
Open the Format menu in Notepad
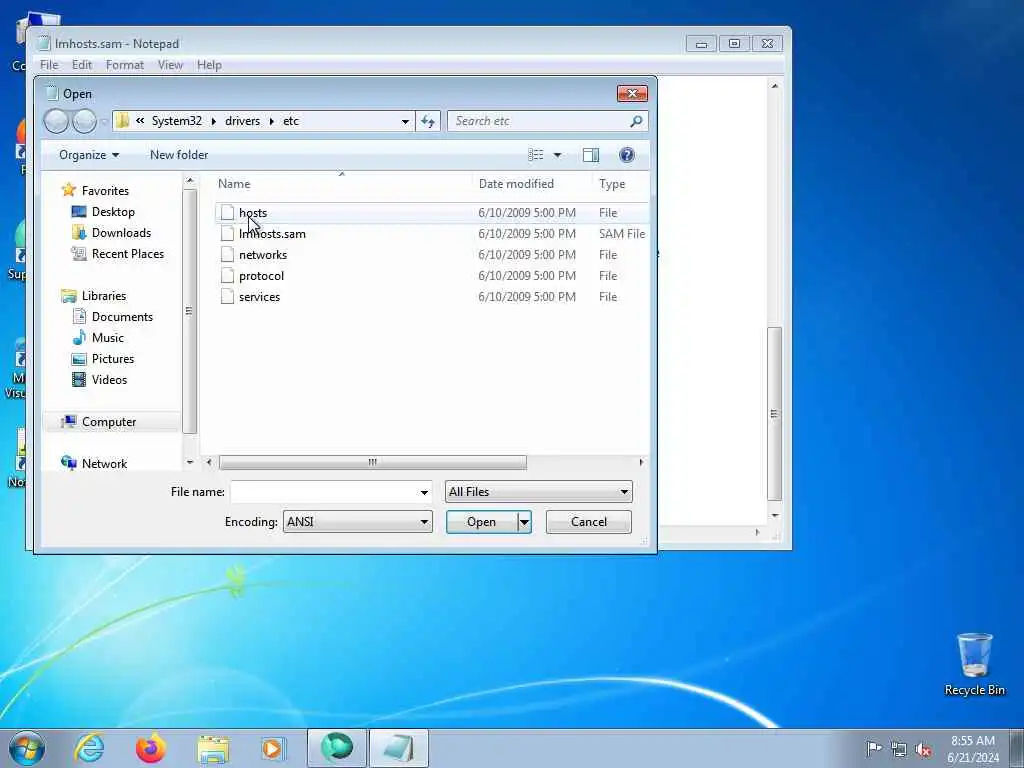tap(125, 65)
